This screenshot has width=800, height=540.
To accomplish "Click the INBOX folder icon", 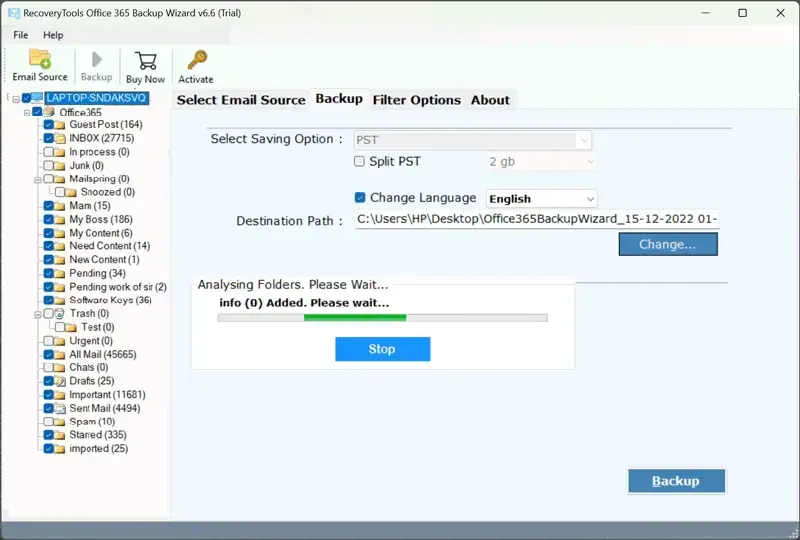I will pos(60,138).
